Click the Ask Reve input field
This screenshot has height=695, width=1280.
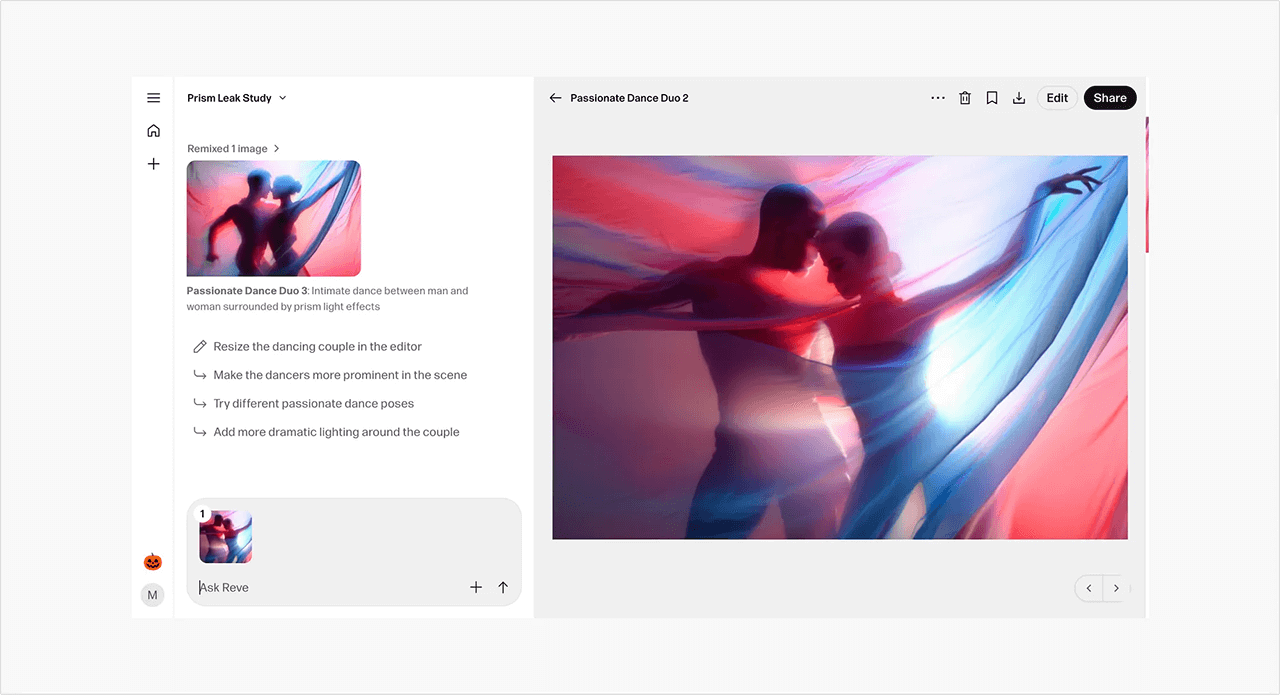(x=330, y=588)
